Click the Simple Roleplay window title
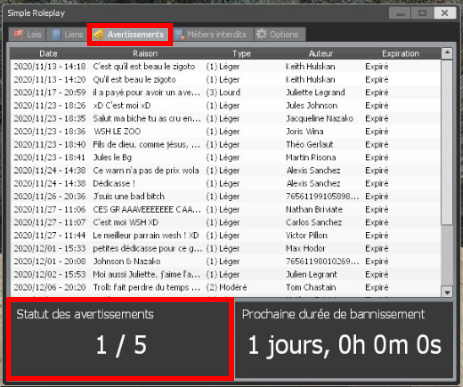463x387 pixels. pos(36,13)
